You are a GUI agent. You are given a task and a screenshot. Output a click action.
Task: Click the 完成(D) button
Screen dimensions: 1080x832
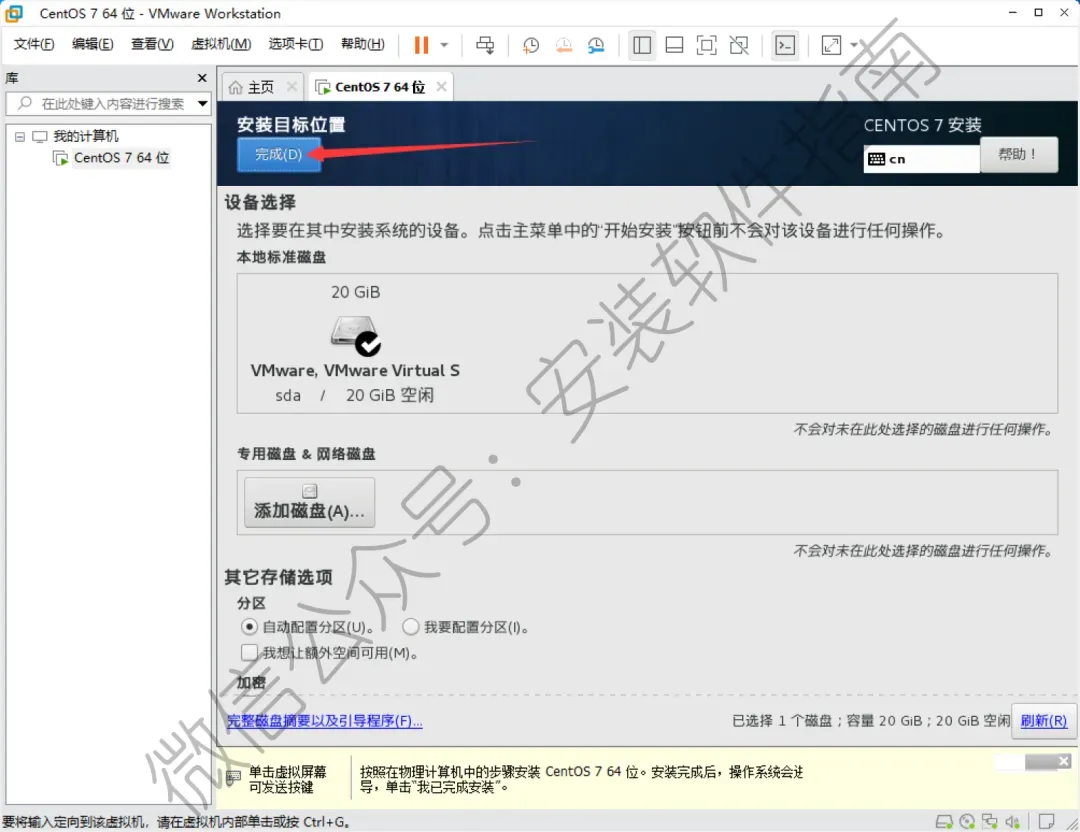tap(278, 154)
